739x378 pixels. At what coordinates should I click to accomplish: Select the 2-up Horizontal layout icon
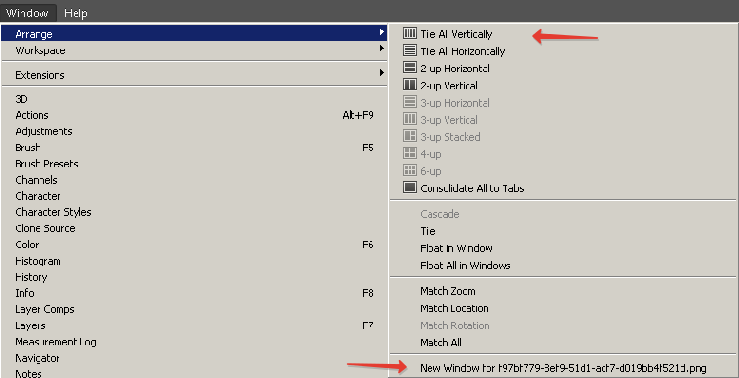(410, 68)
